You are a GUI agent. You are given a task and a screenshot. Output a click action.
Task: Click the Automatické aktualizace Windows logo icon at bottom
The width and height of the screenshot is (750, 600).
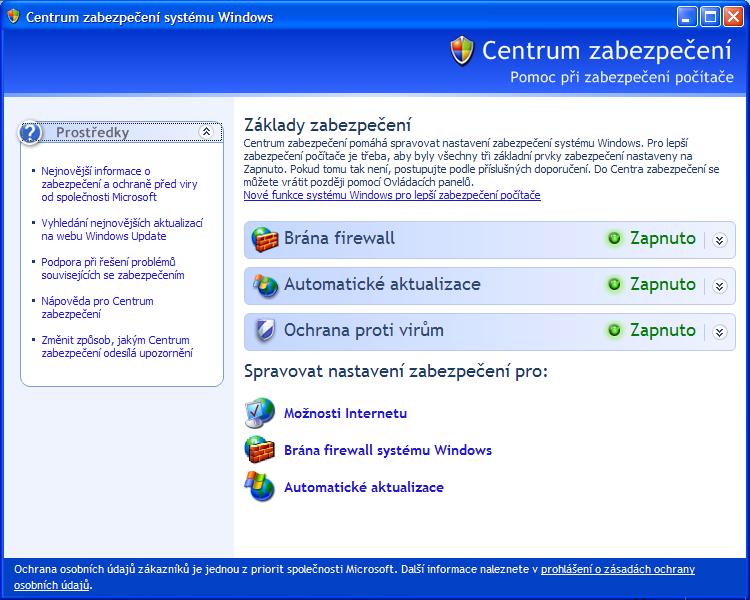pos(260,486)
